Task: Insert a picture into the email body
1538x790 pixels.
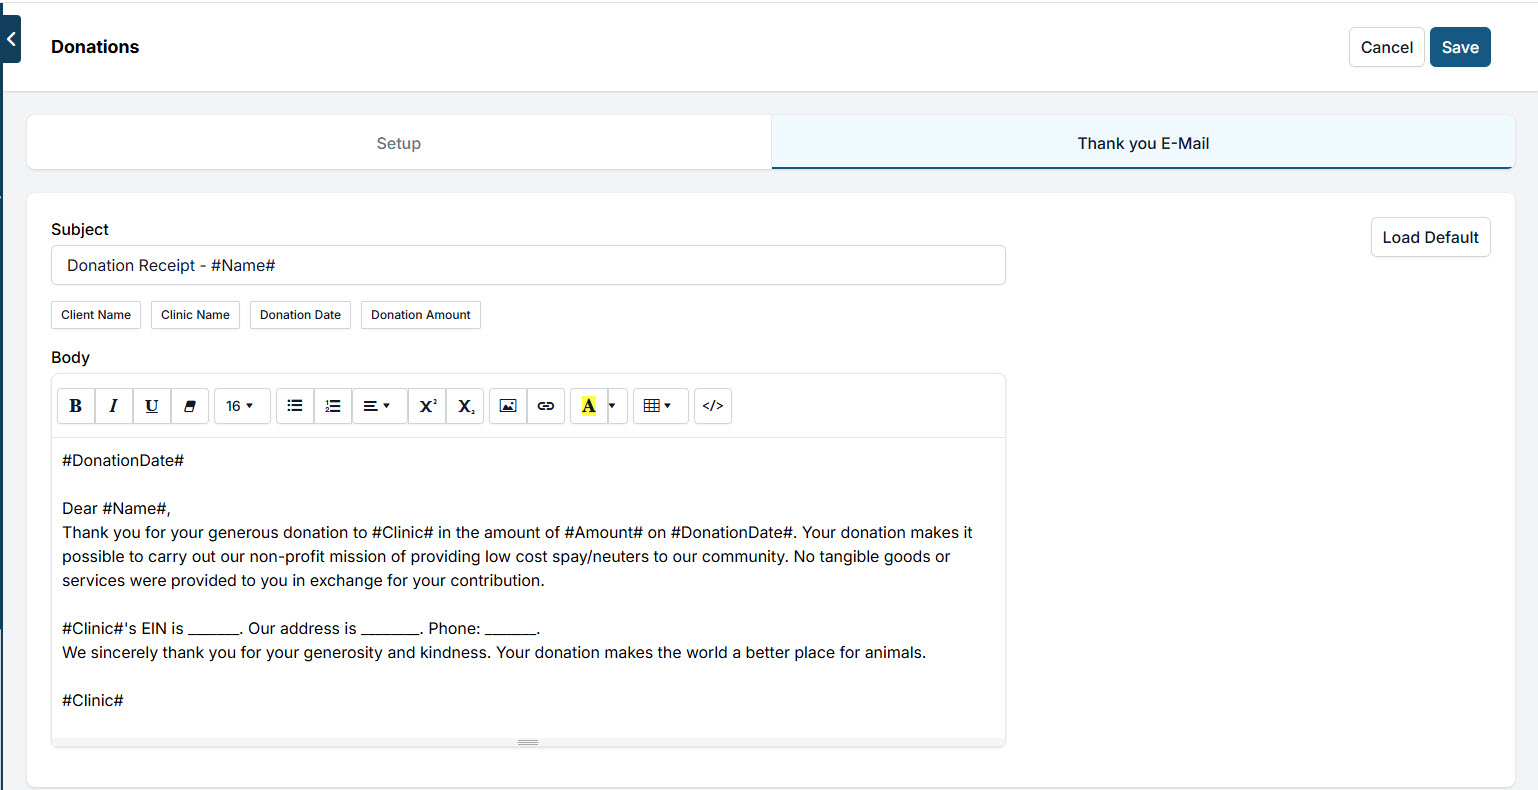Action: point(508,406)
